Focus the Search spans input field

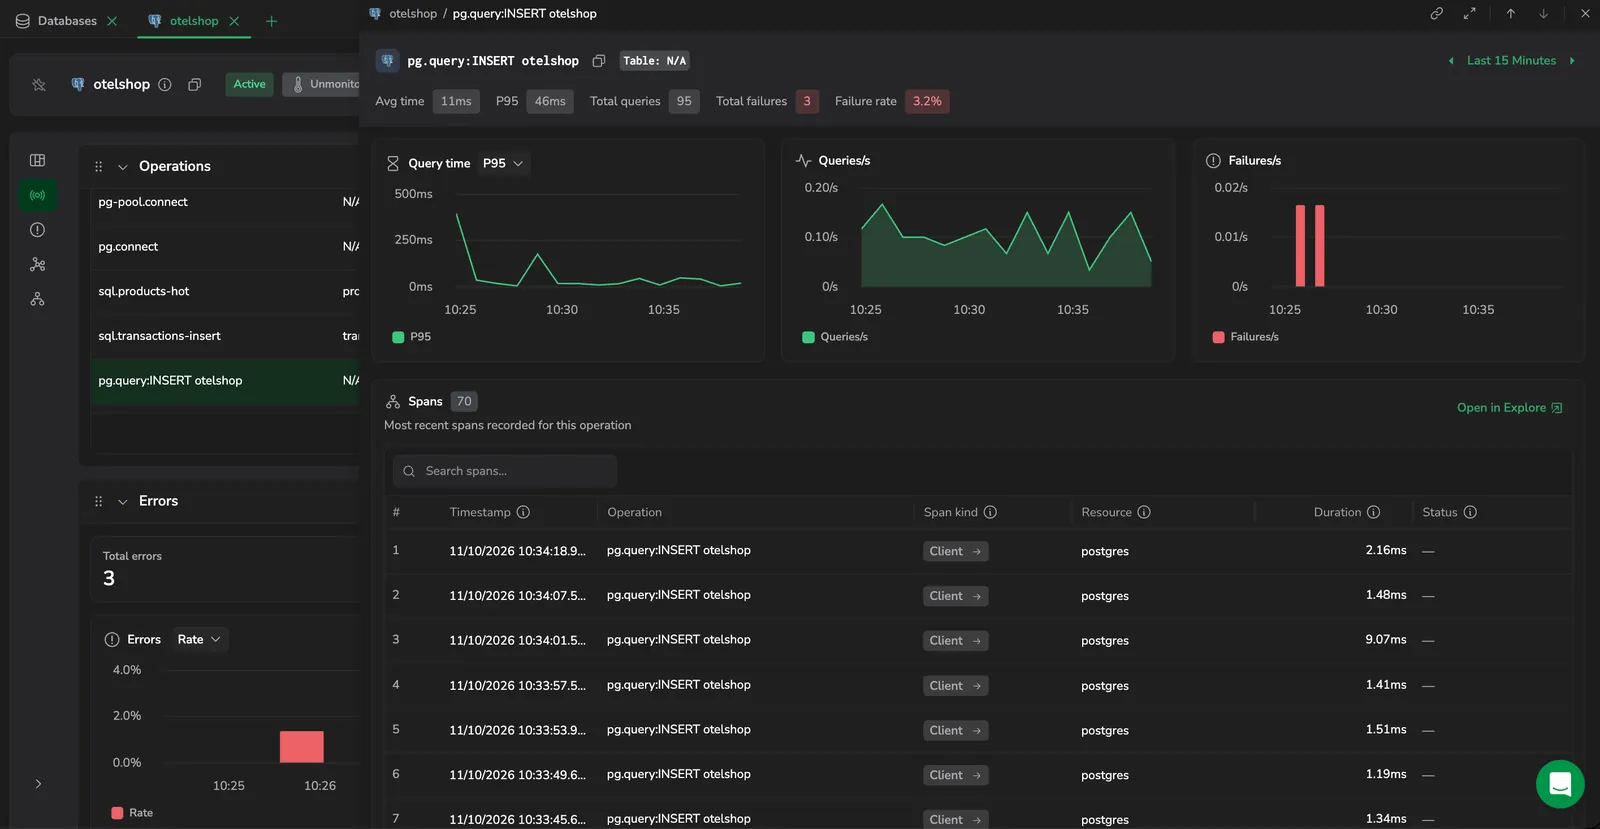pyautogui.click(x=505, y=471)
